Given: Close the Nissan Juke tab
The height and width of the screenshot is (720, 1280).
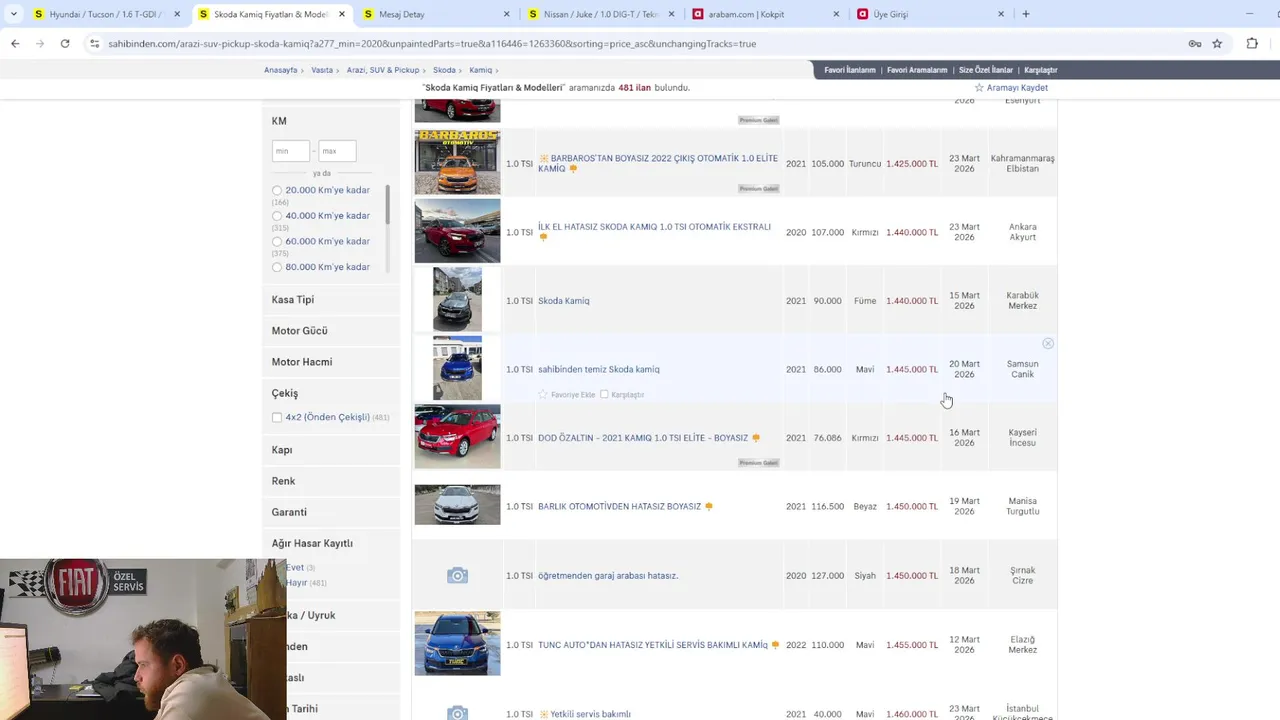Looking at the screenshot, I should (671, 14).
